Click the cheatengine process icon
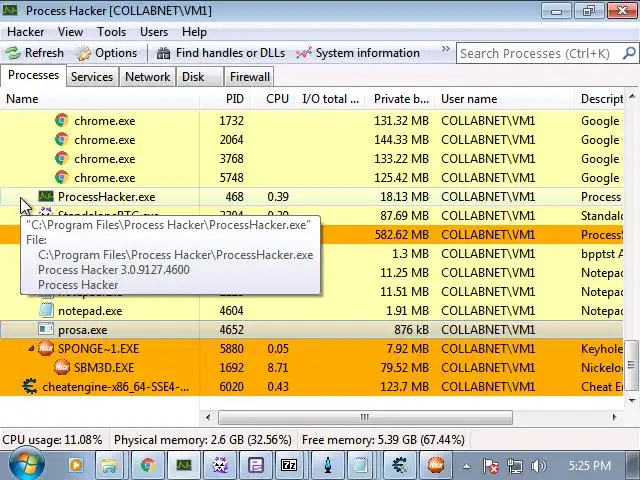The width and height of the screenshot is (640, 480). [30, 387]
